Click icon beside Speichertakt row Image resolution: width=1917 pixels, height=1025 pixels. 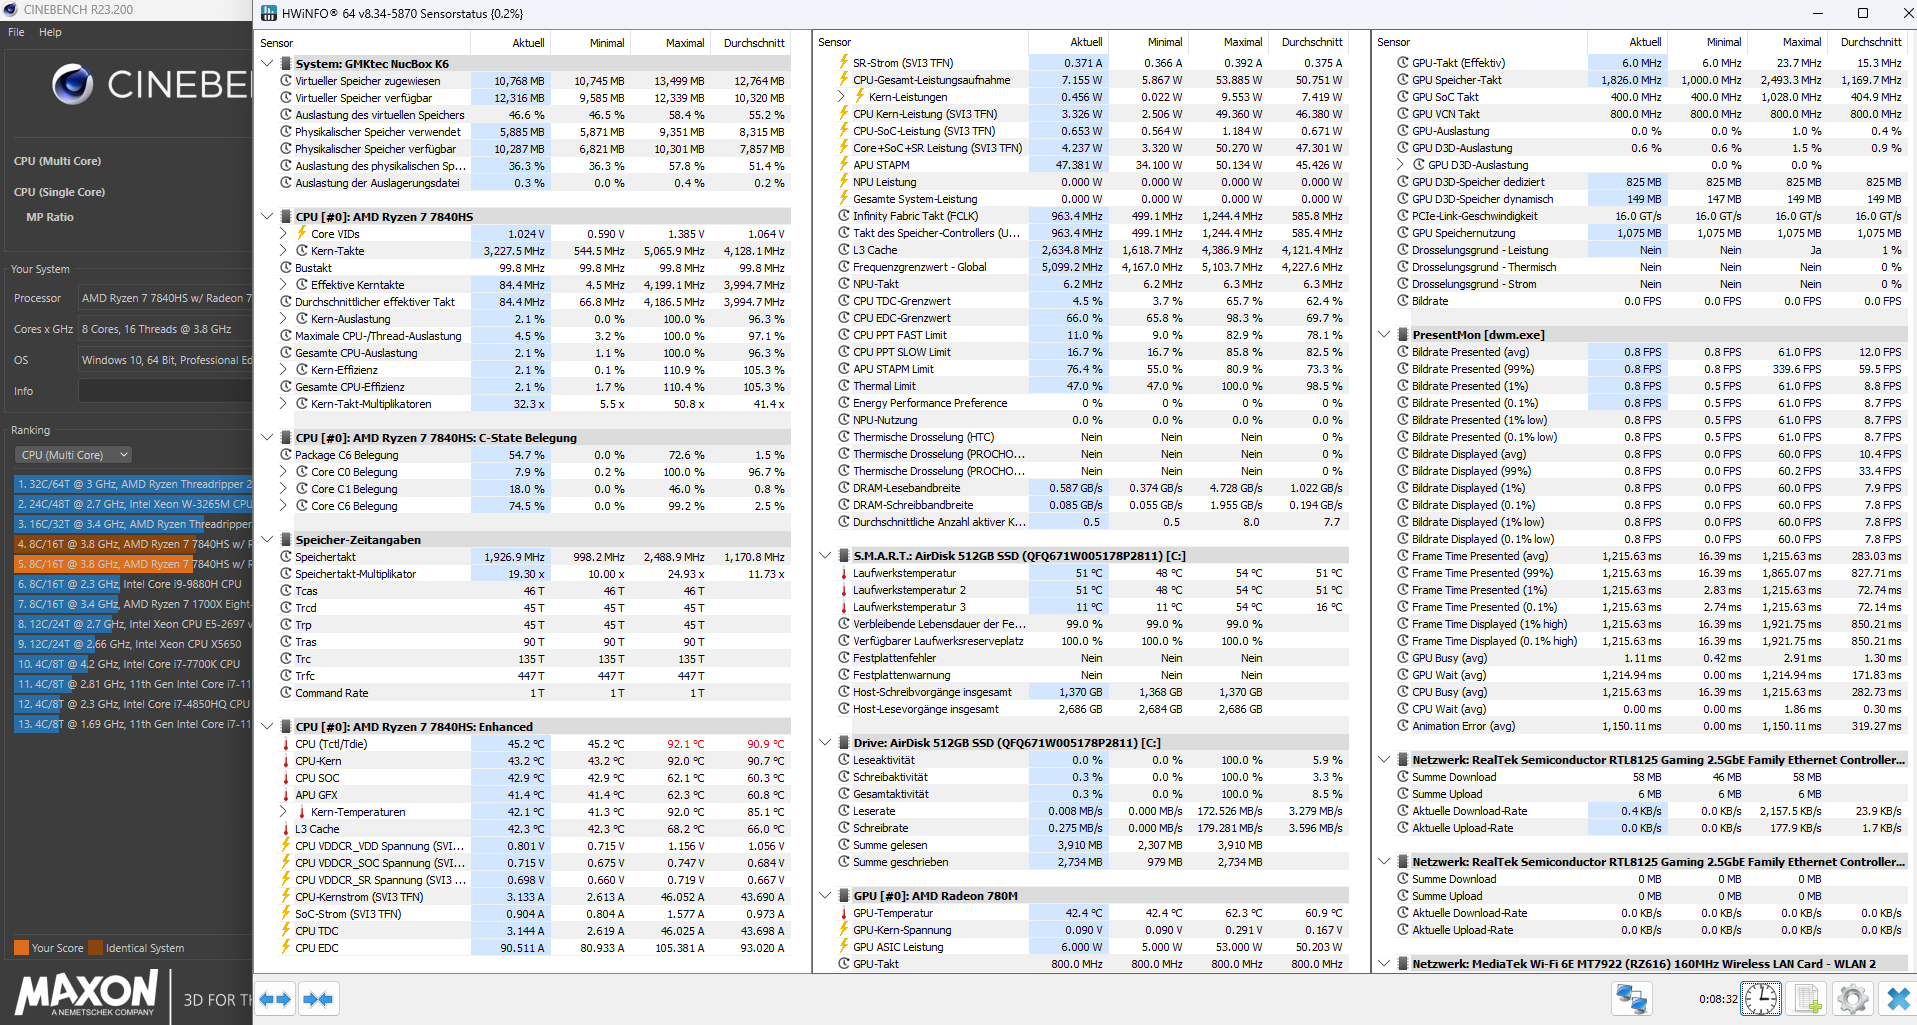point(286,557)
